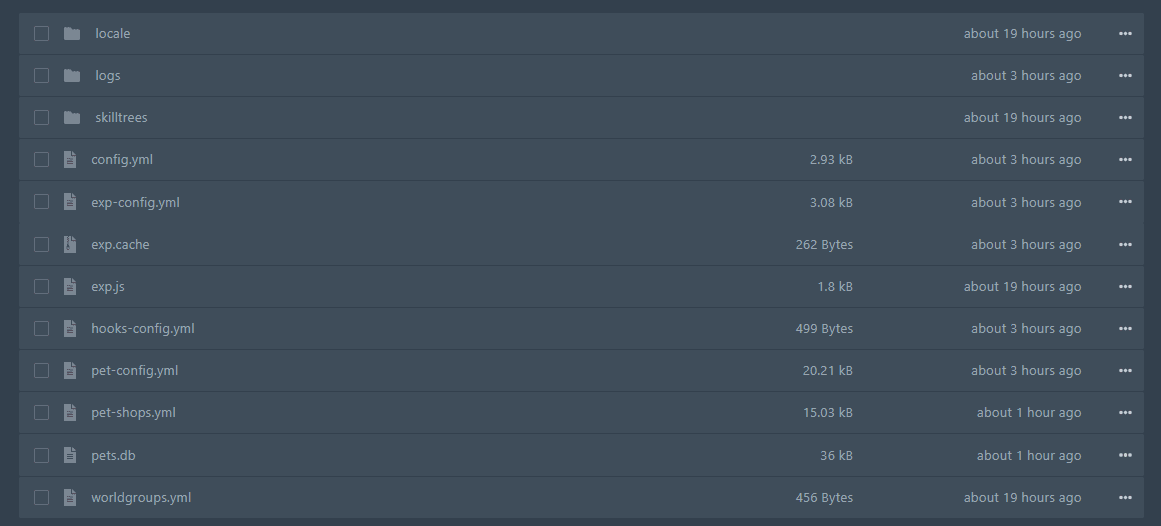1161x526 pixels.
Task: Click the file icon beside exp.js
Action: click(x=70, y=286)
